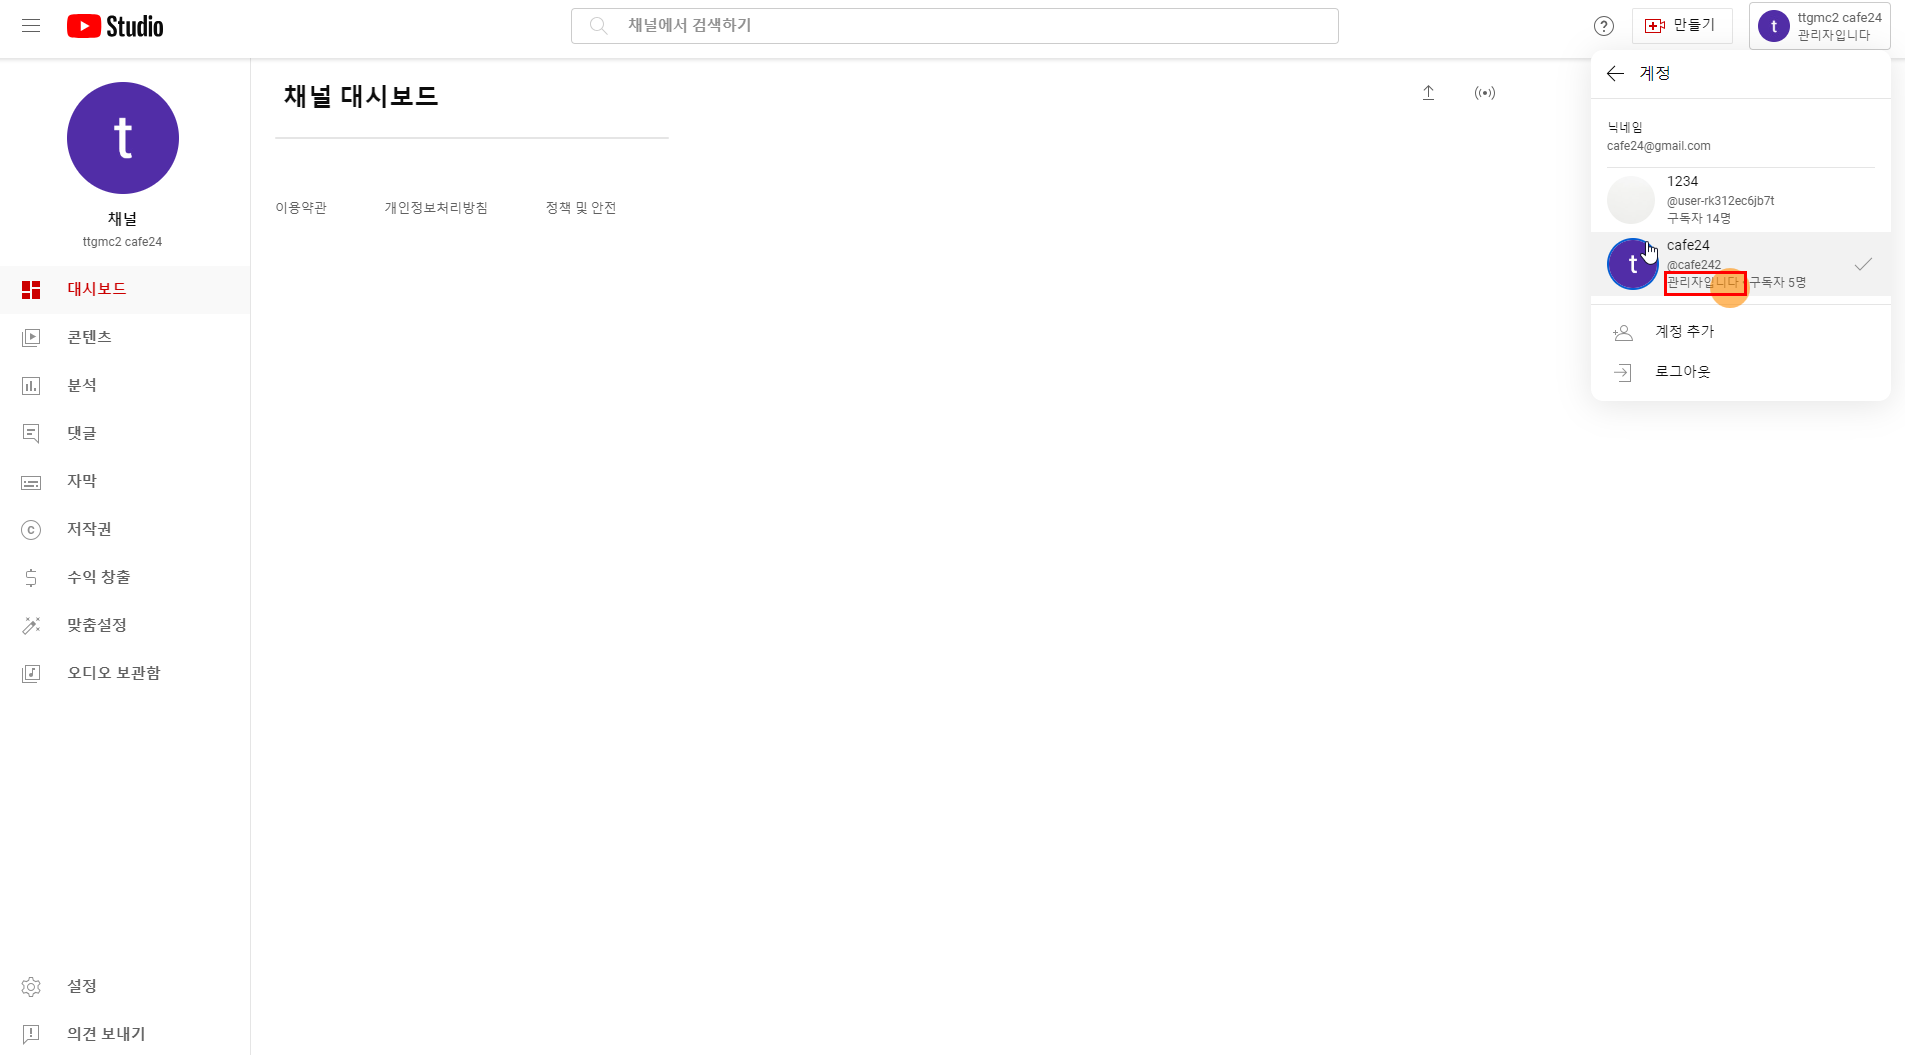
Task: Click the go live broadcast icon
Action: point(1484,93)
